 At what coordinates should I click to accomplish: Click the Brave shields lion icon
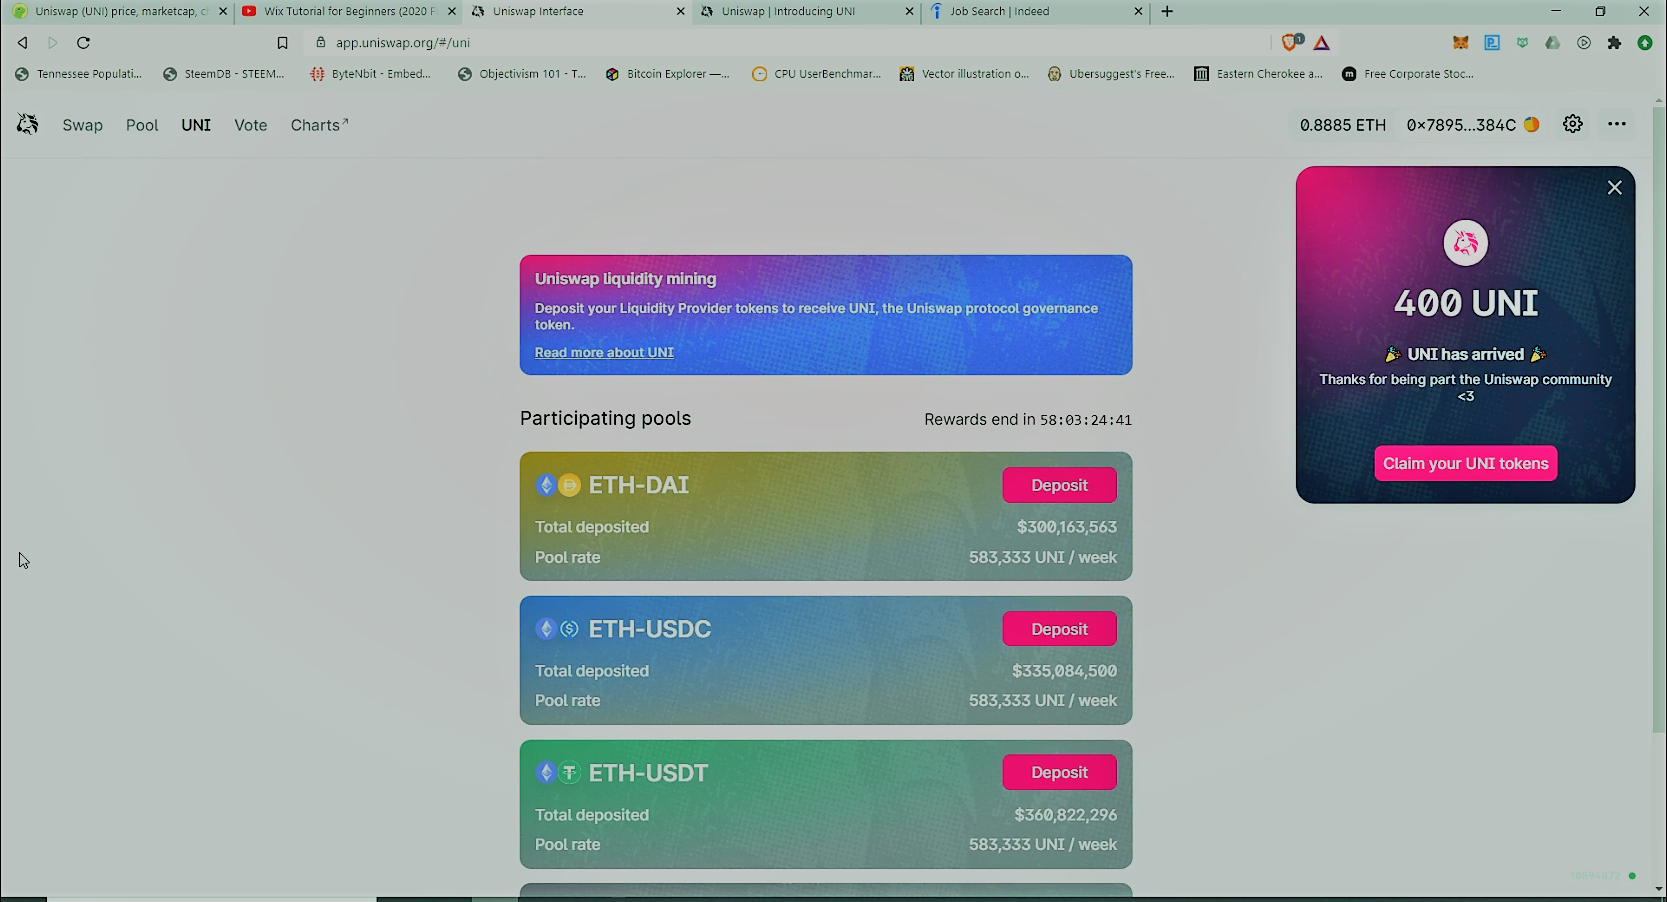click(1291, 42)
